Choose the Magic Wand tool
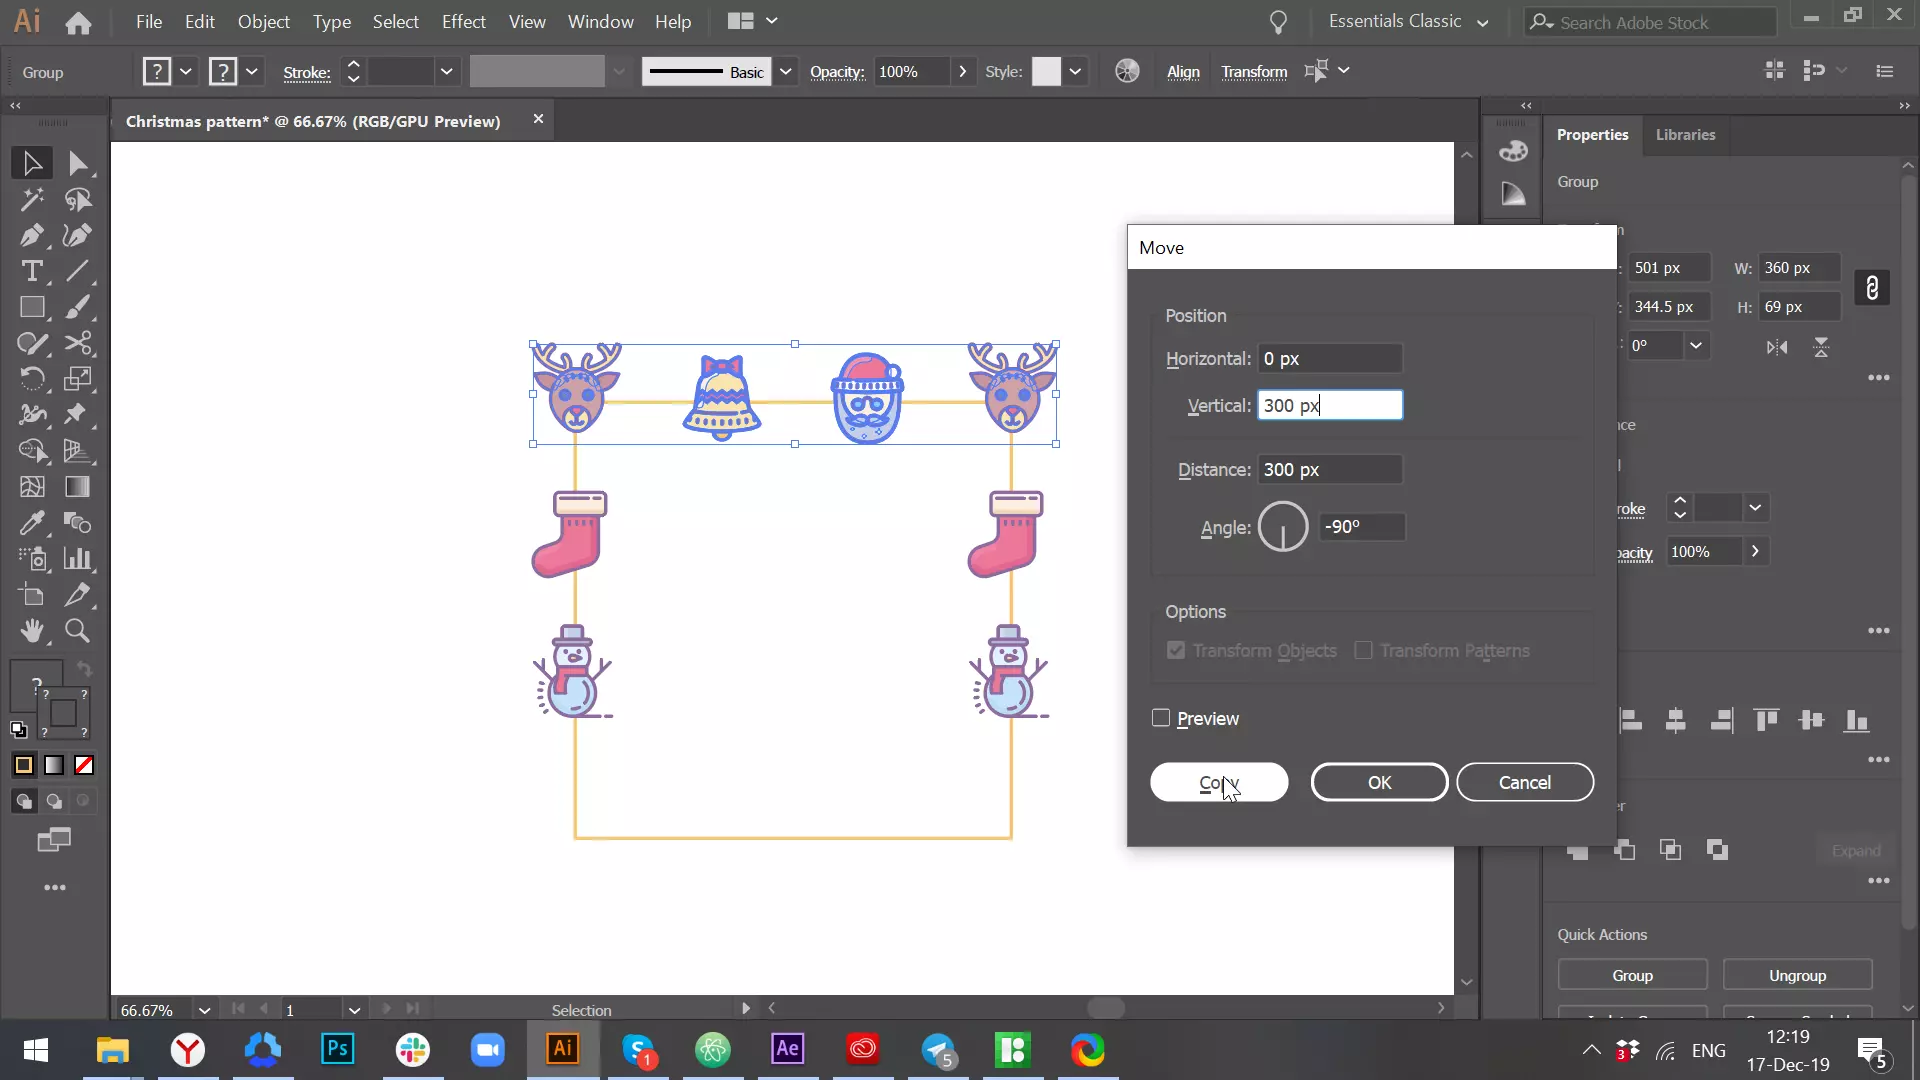This screenshot has width=1920, height=1080. [32, 199]
